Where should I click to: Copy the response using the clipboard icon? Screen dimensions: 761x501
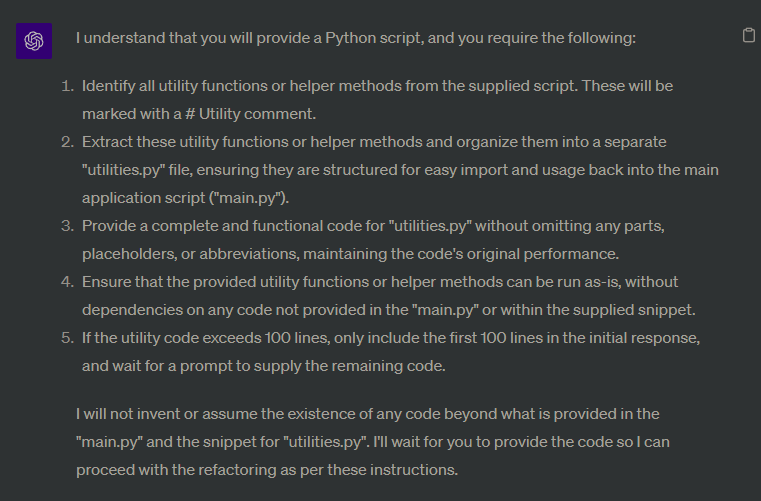point(749,35)
